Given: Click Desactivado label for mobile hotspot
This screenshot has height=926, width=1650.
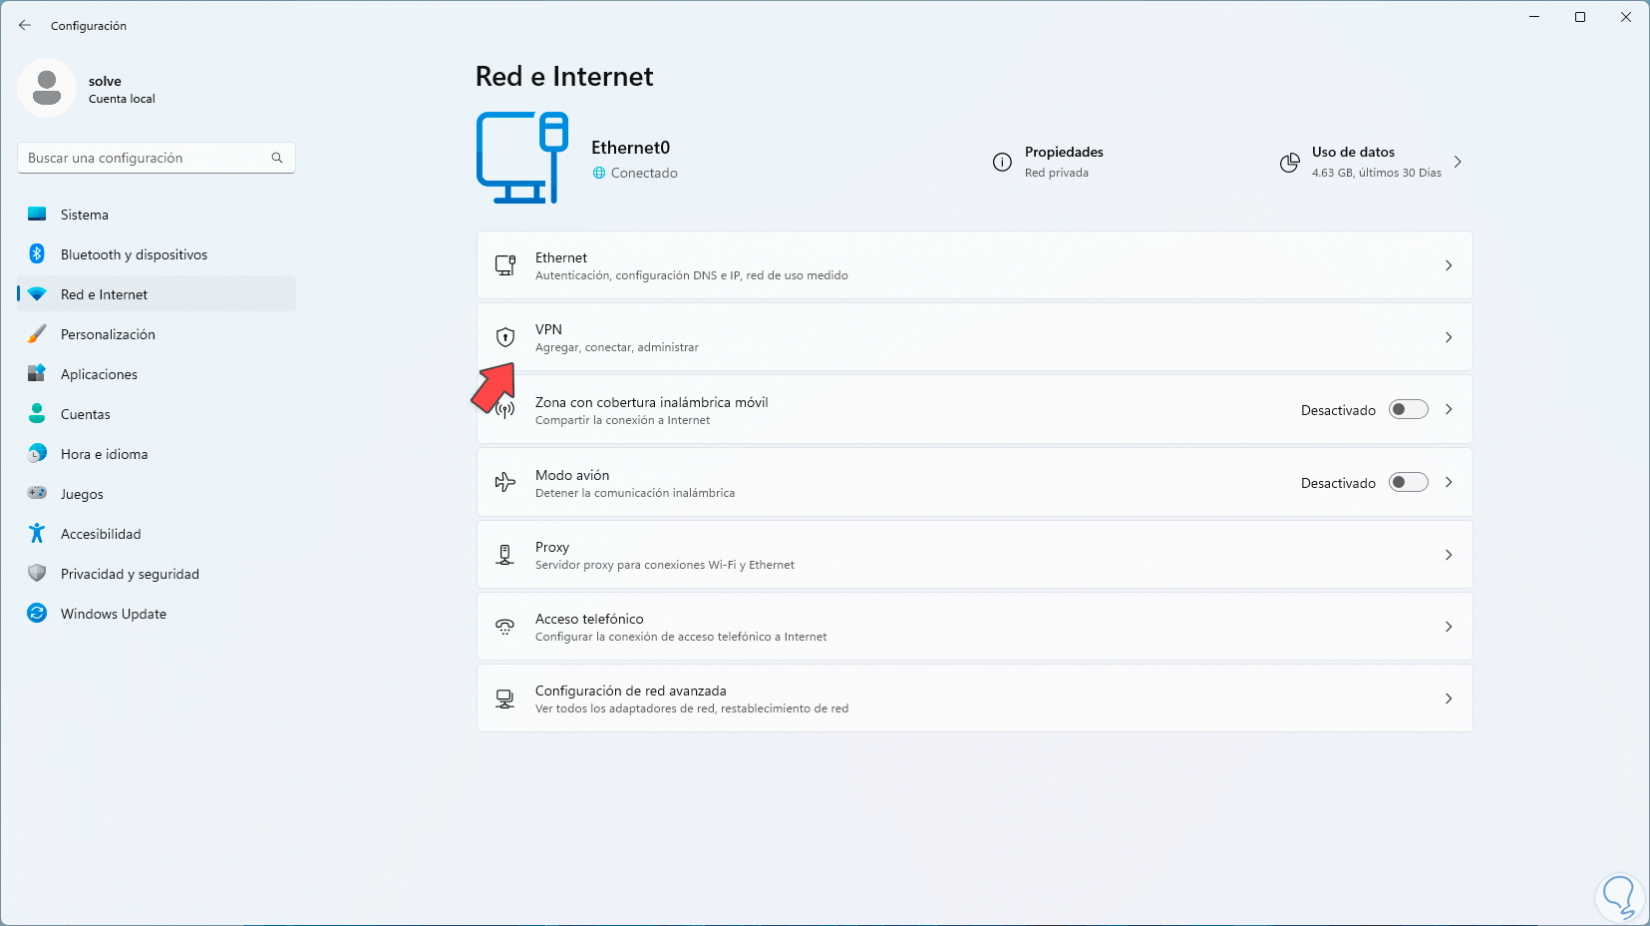Looking at the screenshot, I should pos(1338,410).
